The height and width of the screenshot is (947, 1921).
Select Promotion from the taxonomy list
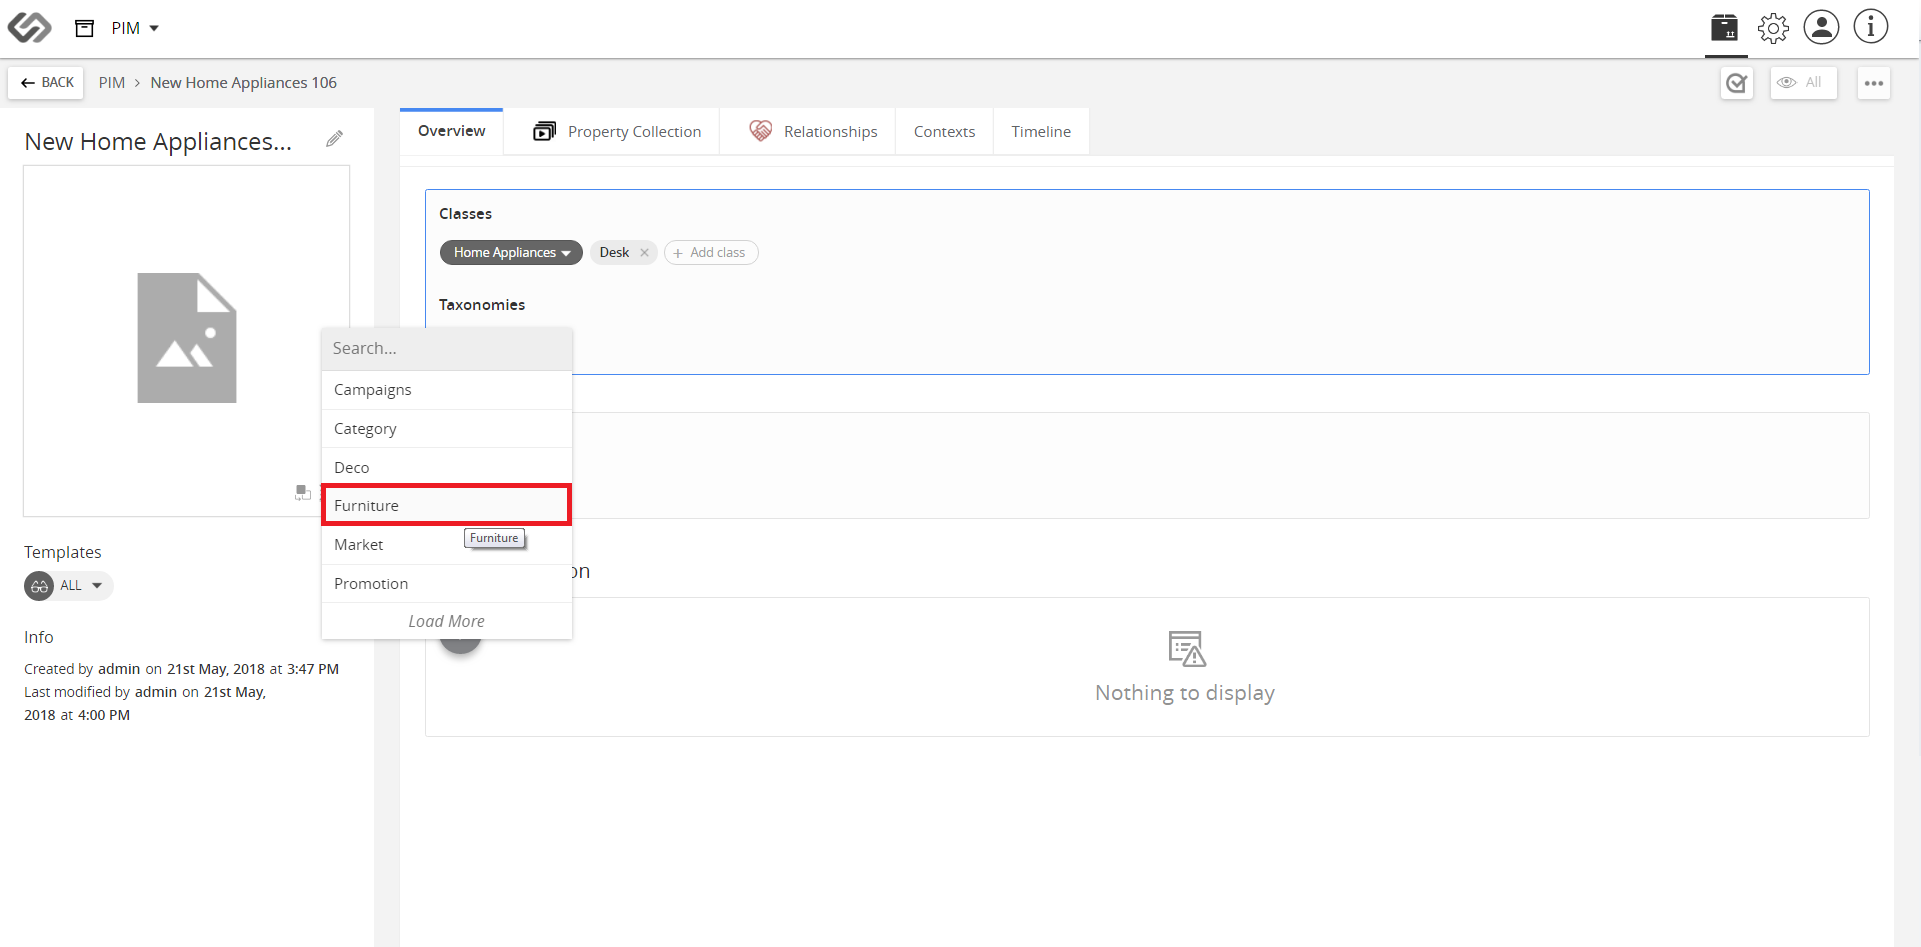[447, 584]
